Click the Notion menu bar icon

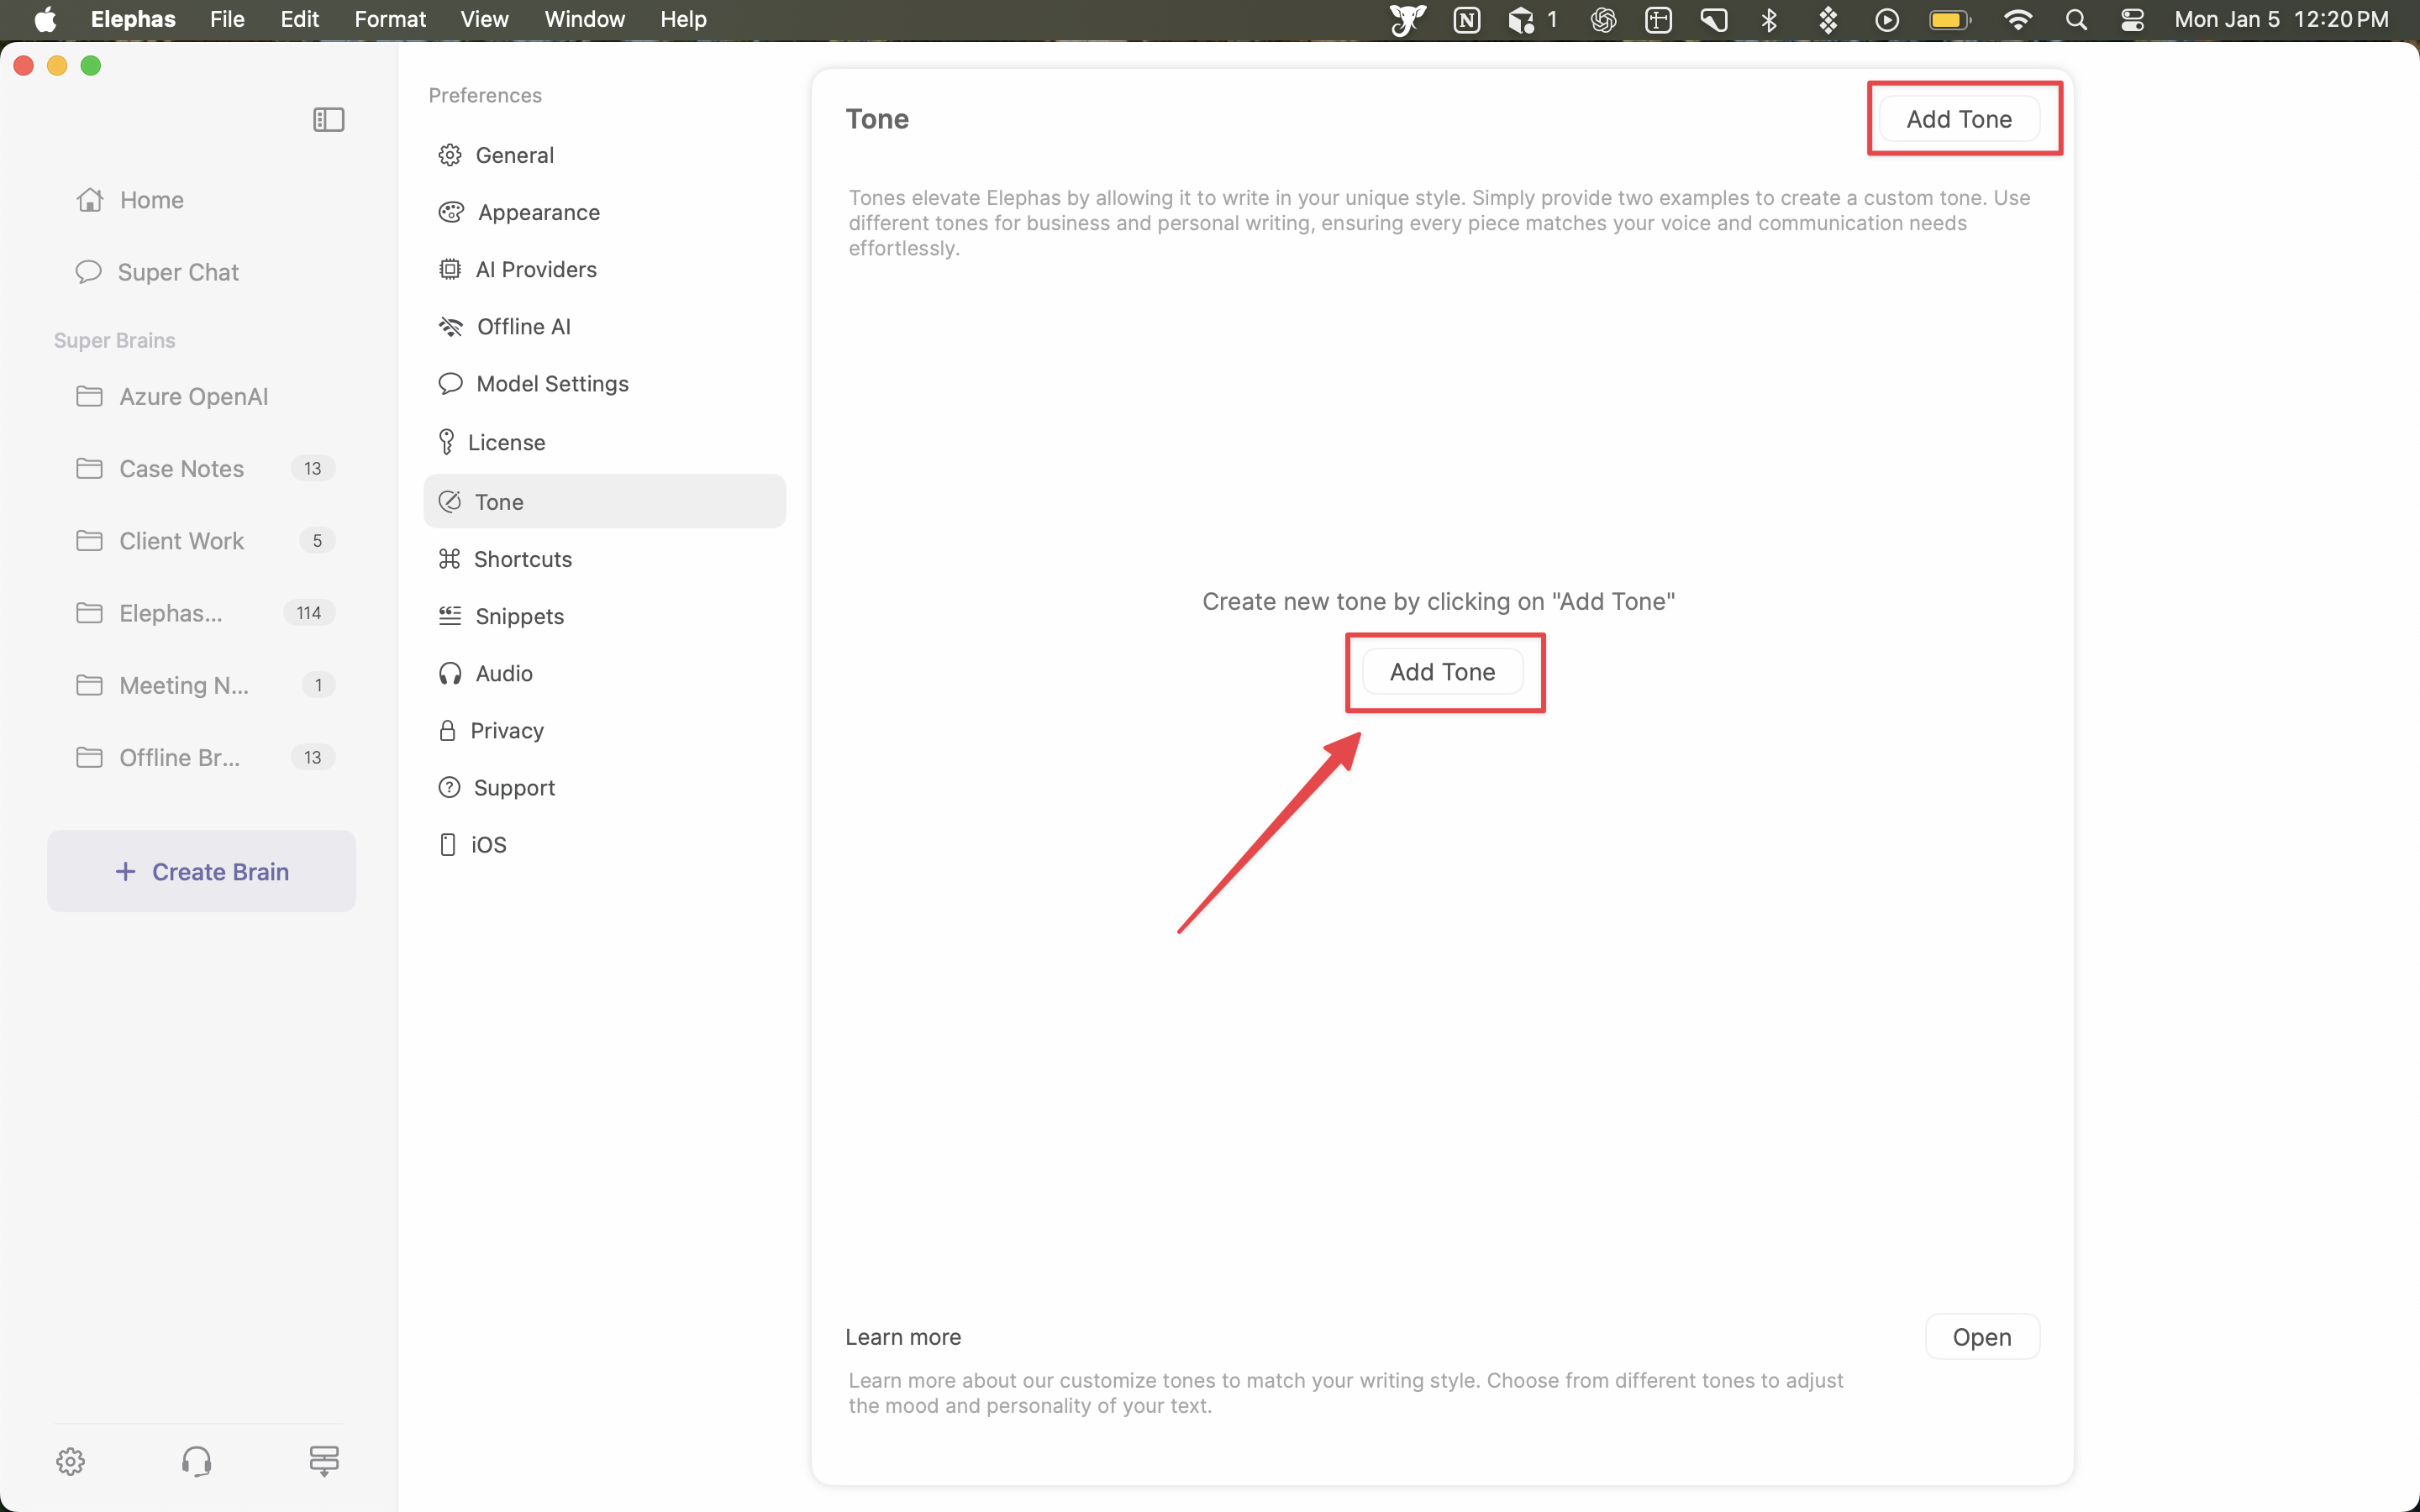click(1466, 19)
